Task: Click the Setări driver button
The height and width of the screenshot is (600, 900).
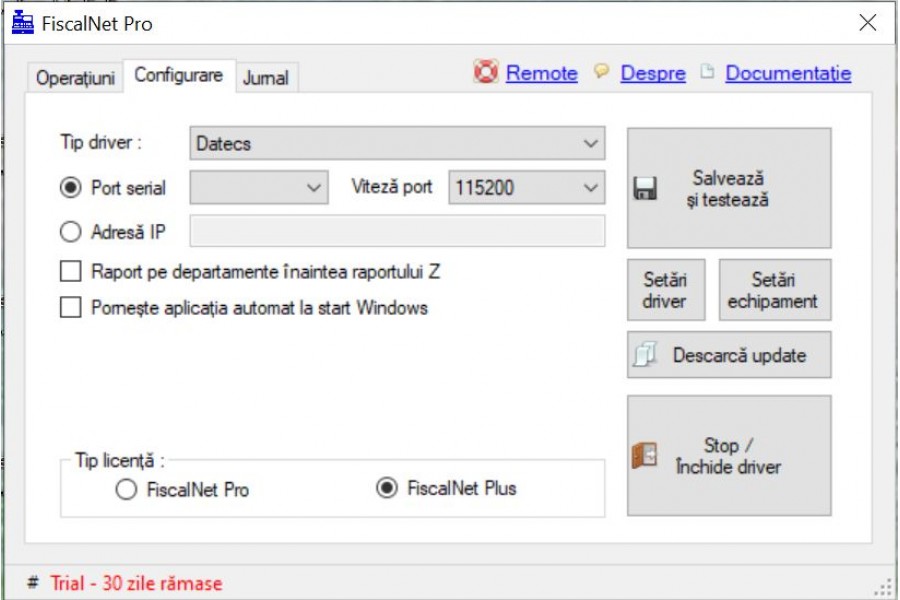Action: pos(666,290)
